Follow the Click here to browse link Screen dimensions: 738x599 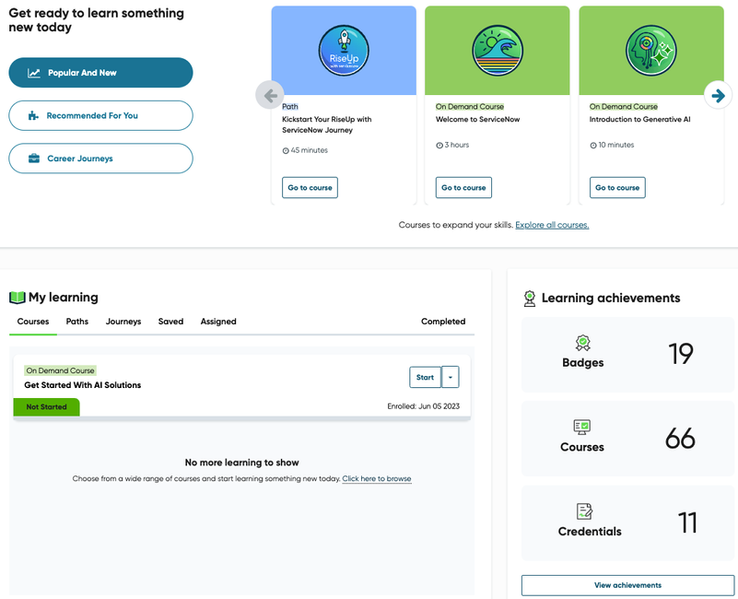[377, 479]
